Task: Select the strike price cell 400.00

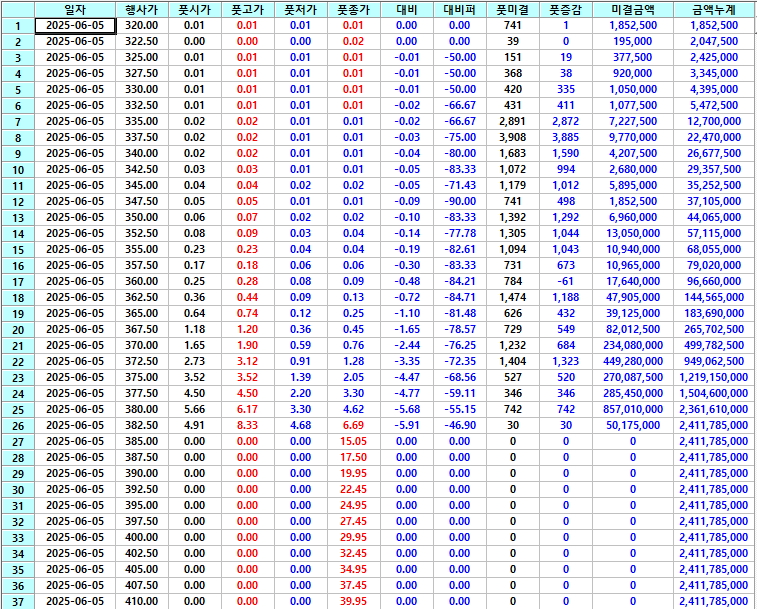Action: pos(141,537)
